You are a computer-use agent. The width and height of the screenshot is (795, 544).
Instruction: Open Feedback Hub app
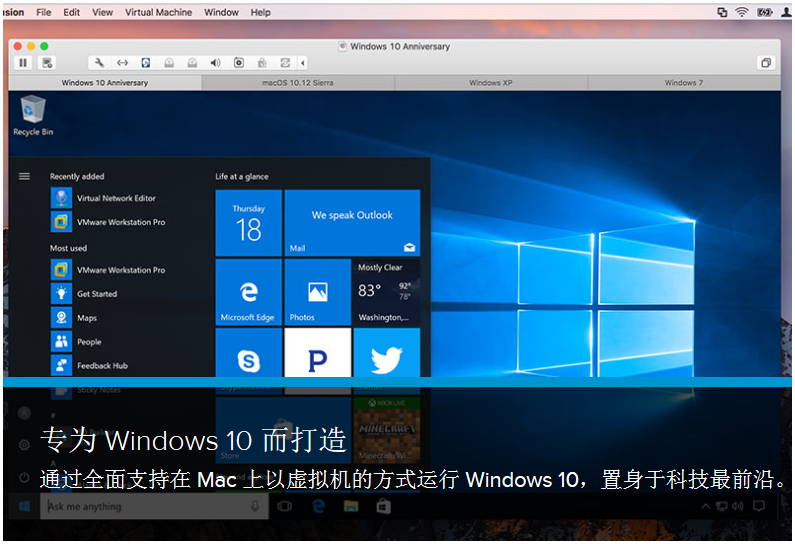coord(90,366)
